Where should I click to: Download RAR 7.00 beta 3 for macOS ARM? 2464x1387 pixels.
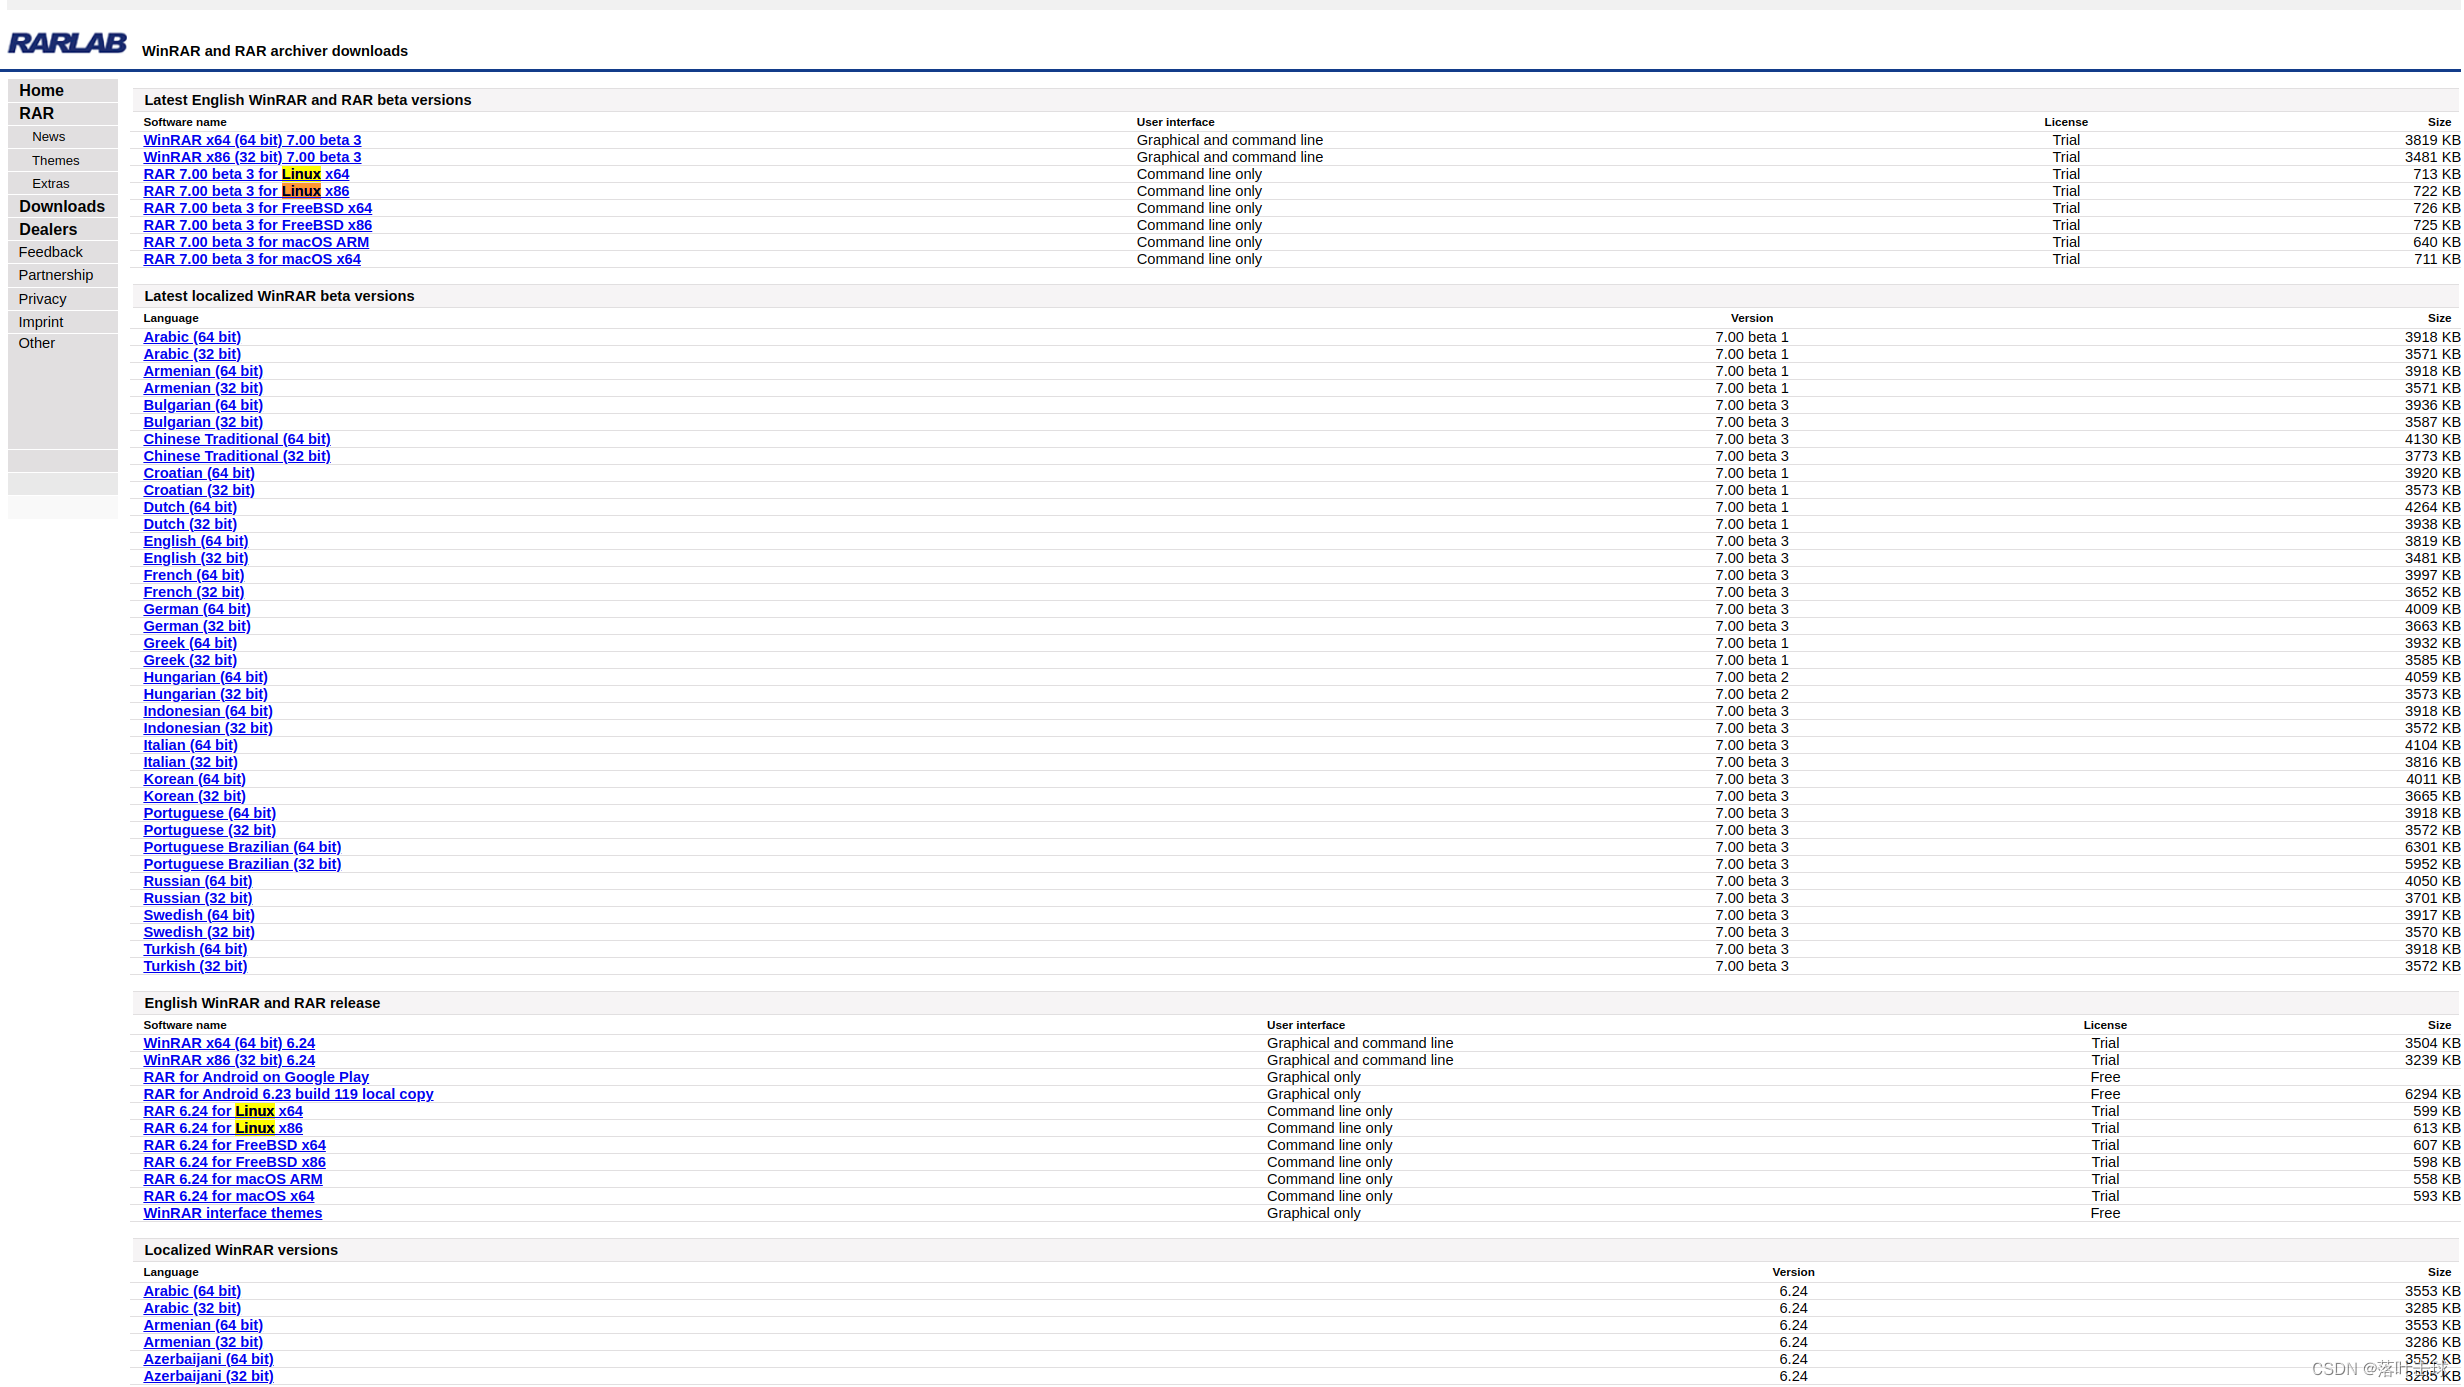tap(256, 242)
